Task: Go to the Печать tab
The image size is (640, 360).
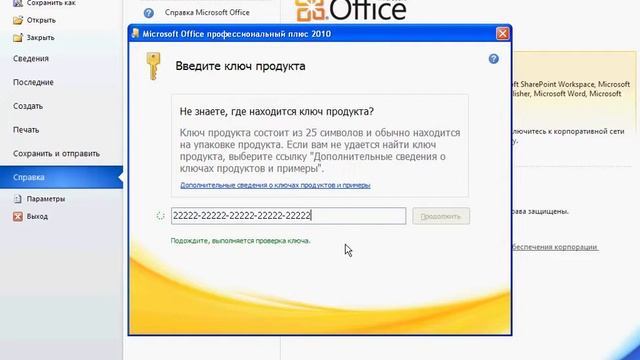Action: tap(26, 130)
